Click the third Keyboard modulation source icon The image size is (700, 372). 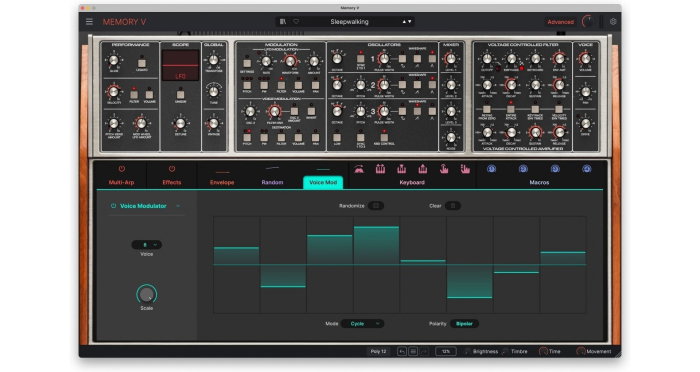(401, 169)
